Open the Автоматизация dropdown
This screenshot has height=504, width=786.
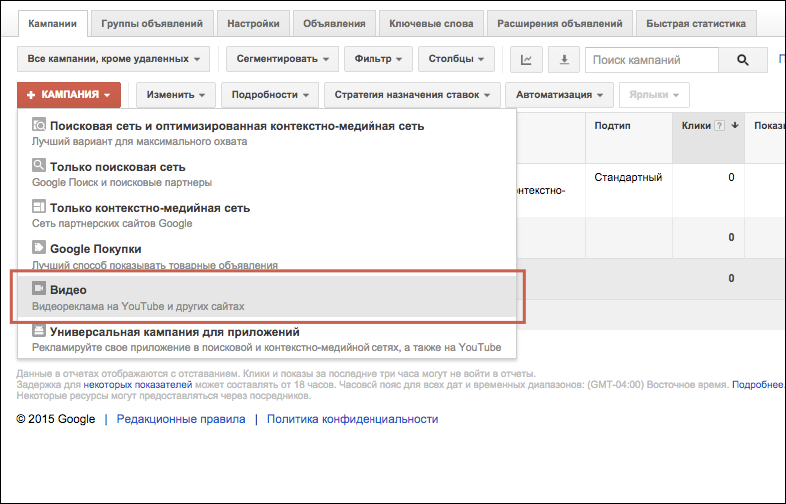[x=559, y=95]
